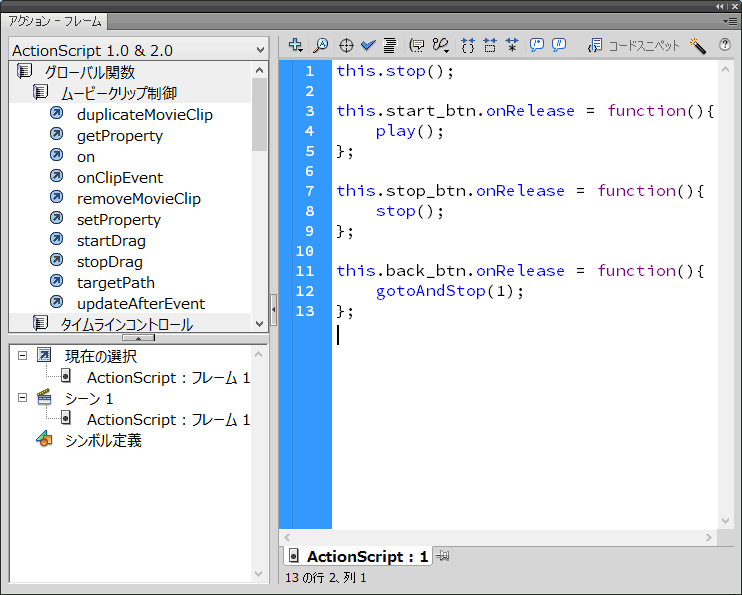The height and width of the screenshot is (595, 742).
Task: Open the Debug options stethoscope menu
Action: coord(441,45)
